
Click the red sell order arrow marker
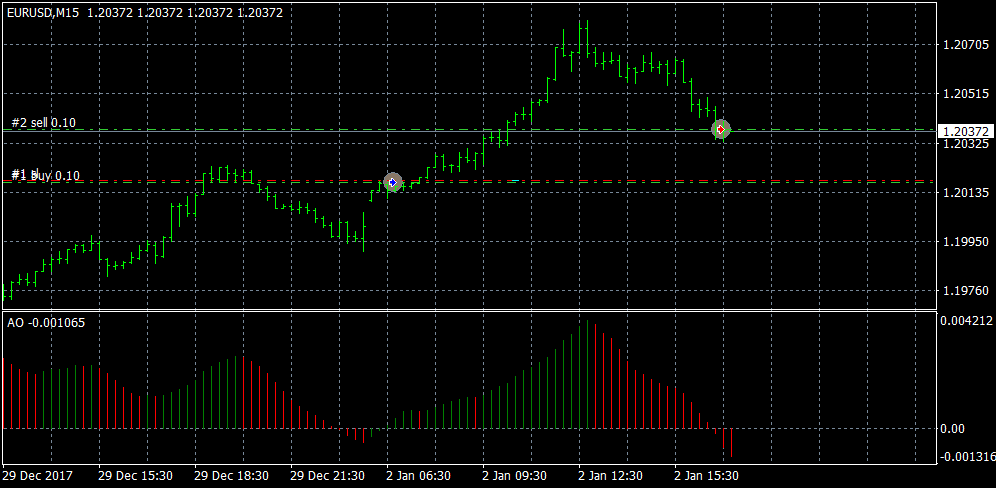[x=720, y=130]
